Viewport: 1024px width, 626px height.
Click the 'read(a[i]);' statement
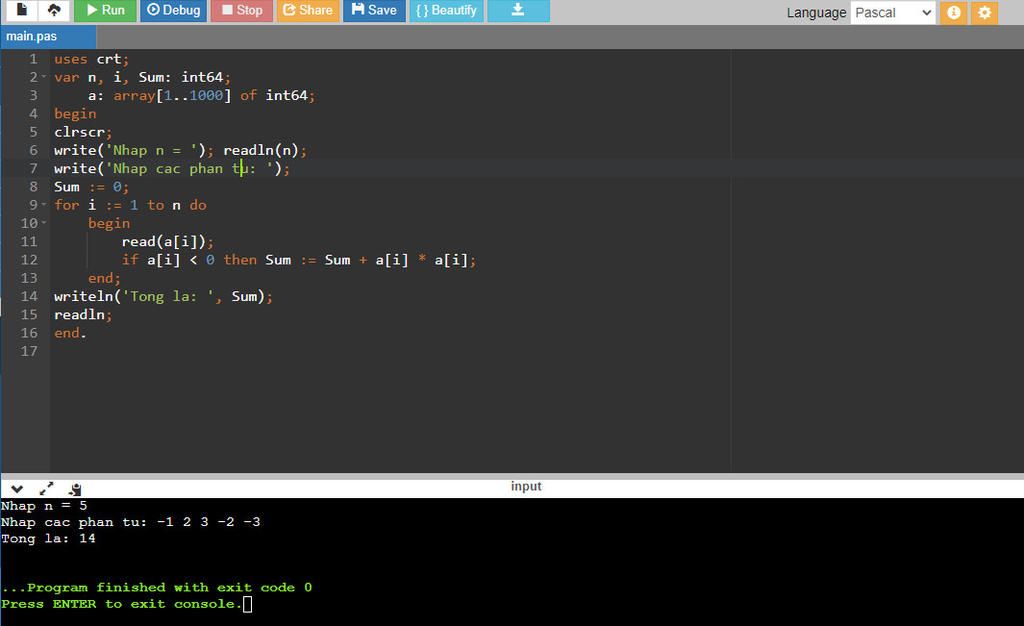pyautogui.click(x=167, y=242)
